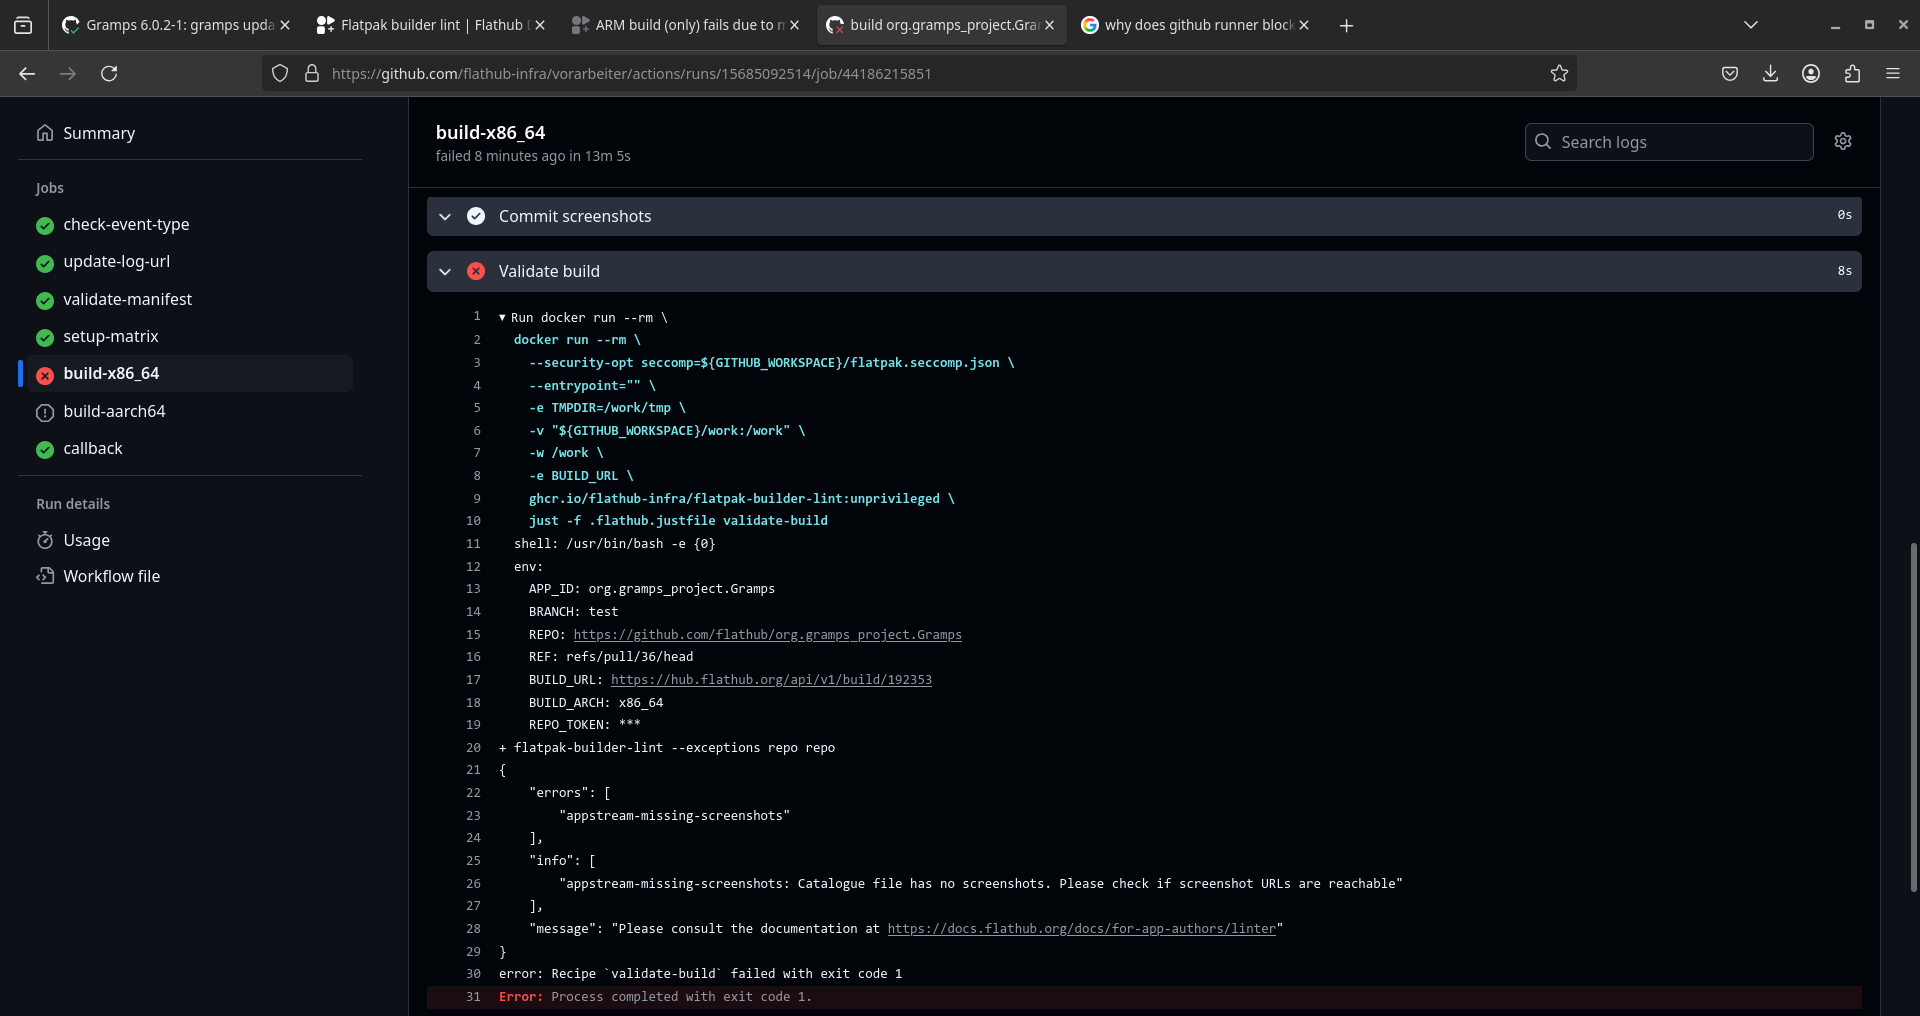
Task: Focus the Search logs field
Action: [x=1669, y=142]
